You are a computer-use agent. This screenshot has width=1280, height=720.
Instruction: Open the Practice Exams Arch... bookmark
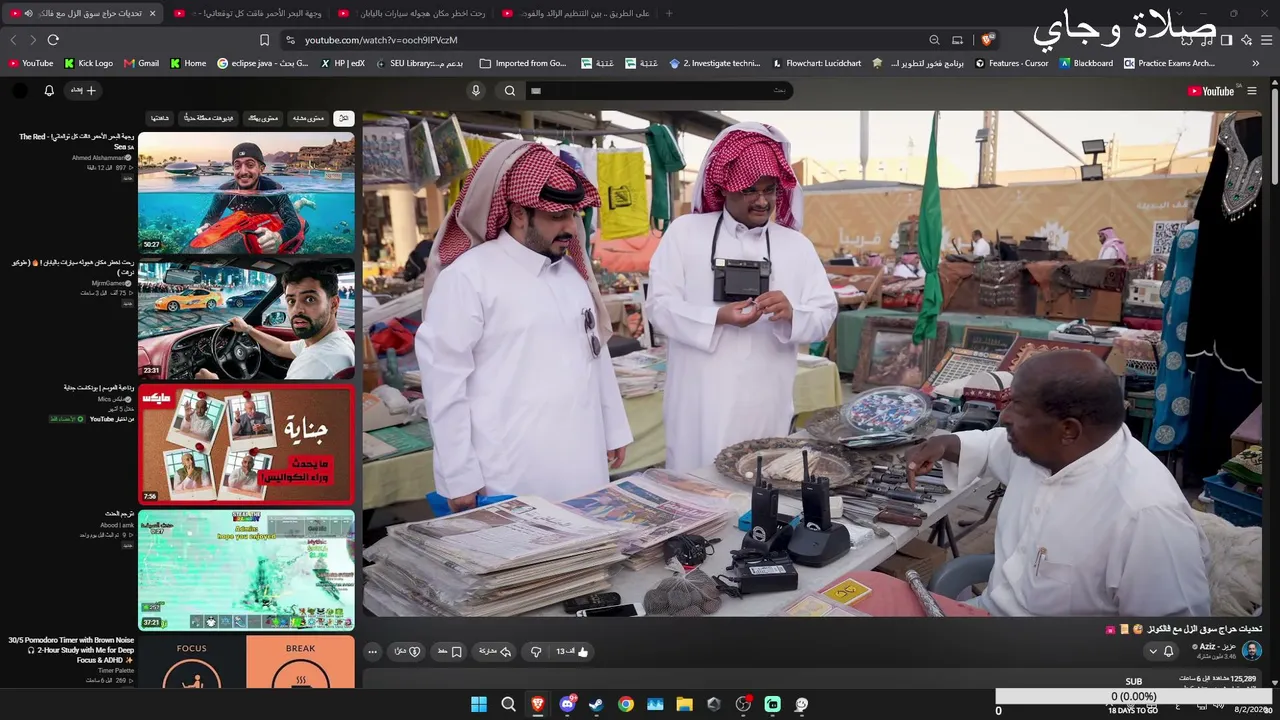(x=1169, y=63)
